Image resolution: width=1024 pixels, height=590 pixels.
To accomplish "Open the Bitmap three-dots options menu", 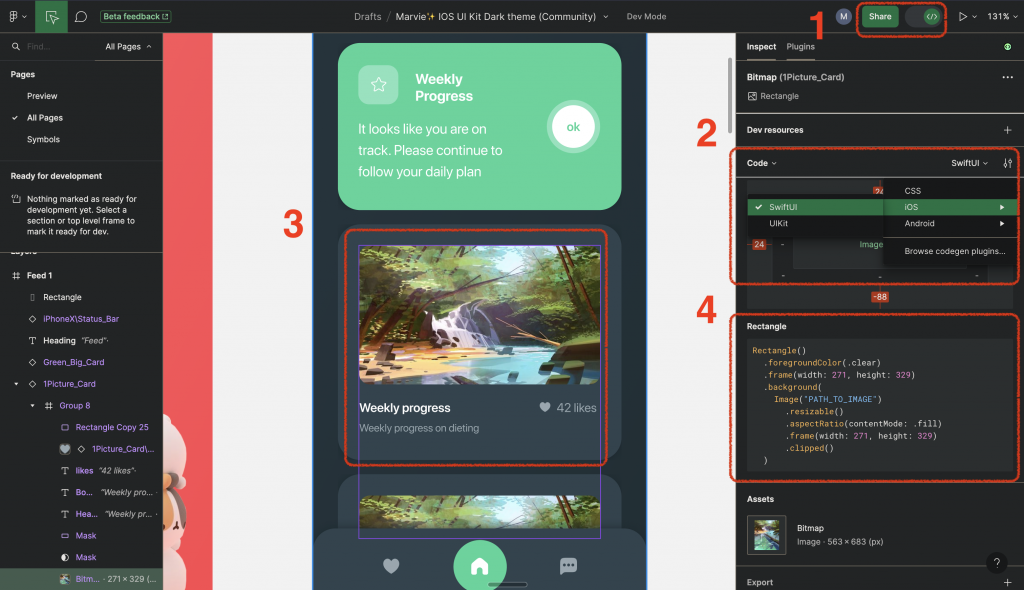I will pyautogui.click(x=1008, y=77).
